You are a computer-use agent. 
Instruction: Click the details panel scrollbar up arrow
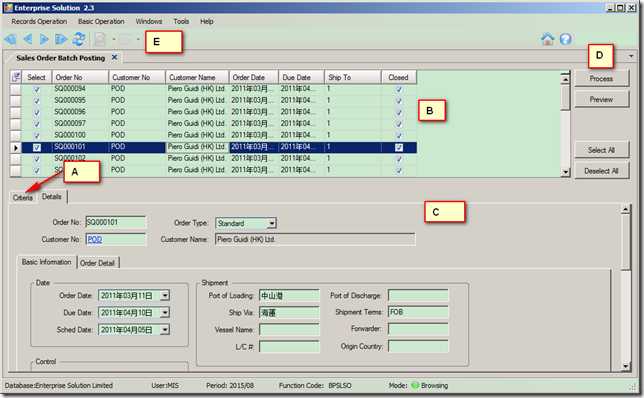(626, 210)
